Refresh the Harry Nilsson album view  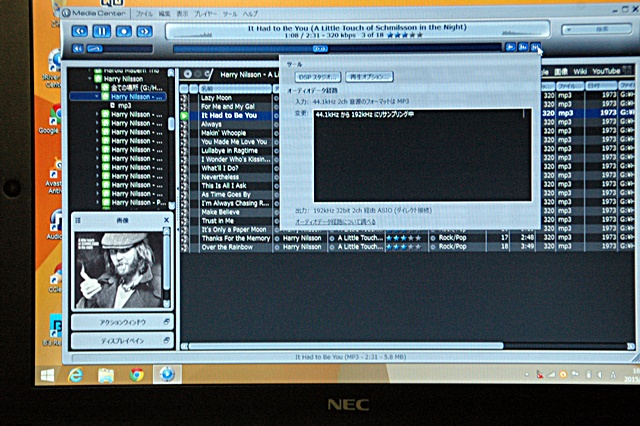tap(208, 74)
